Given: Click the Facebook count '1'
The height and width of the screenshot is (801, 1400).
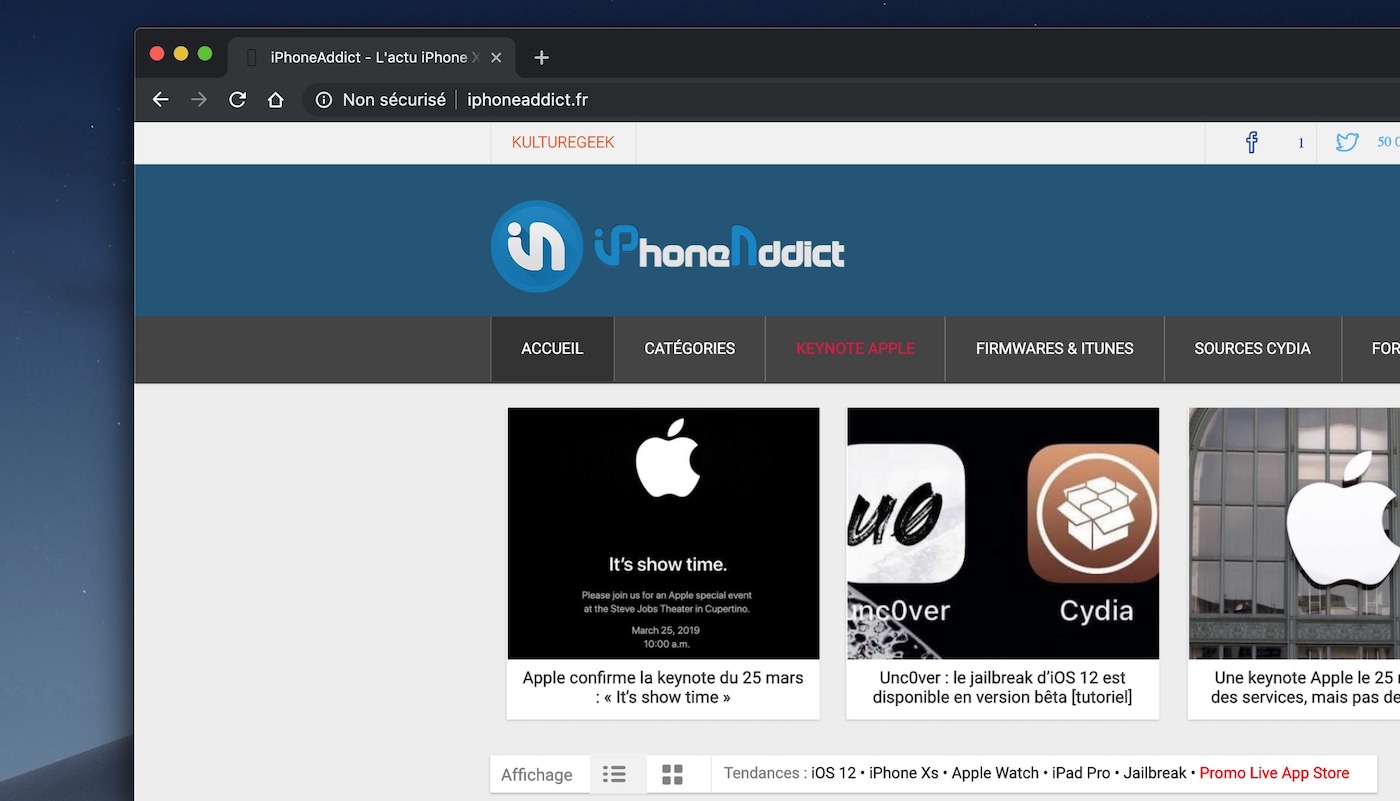Looking at the screenshot, I should coord(1301,143).
